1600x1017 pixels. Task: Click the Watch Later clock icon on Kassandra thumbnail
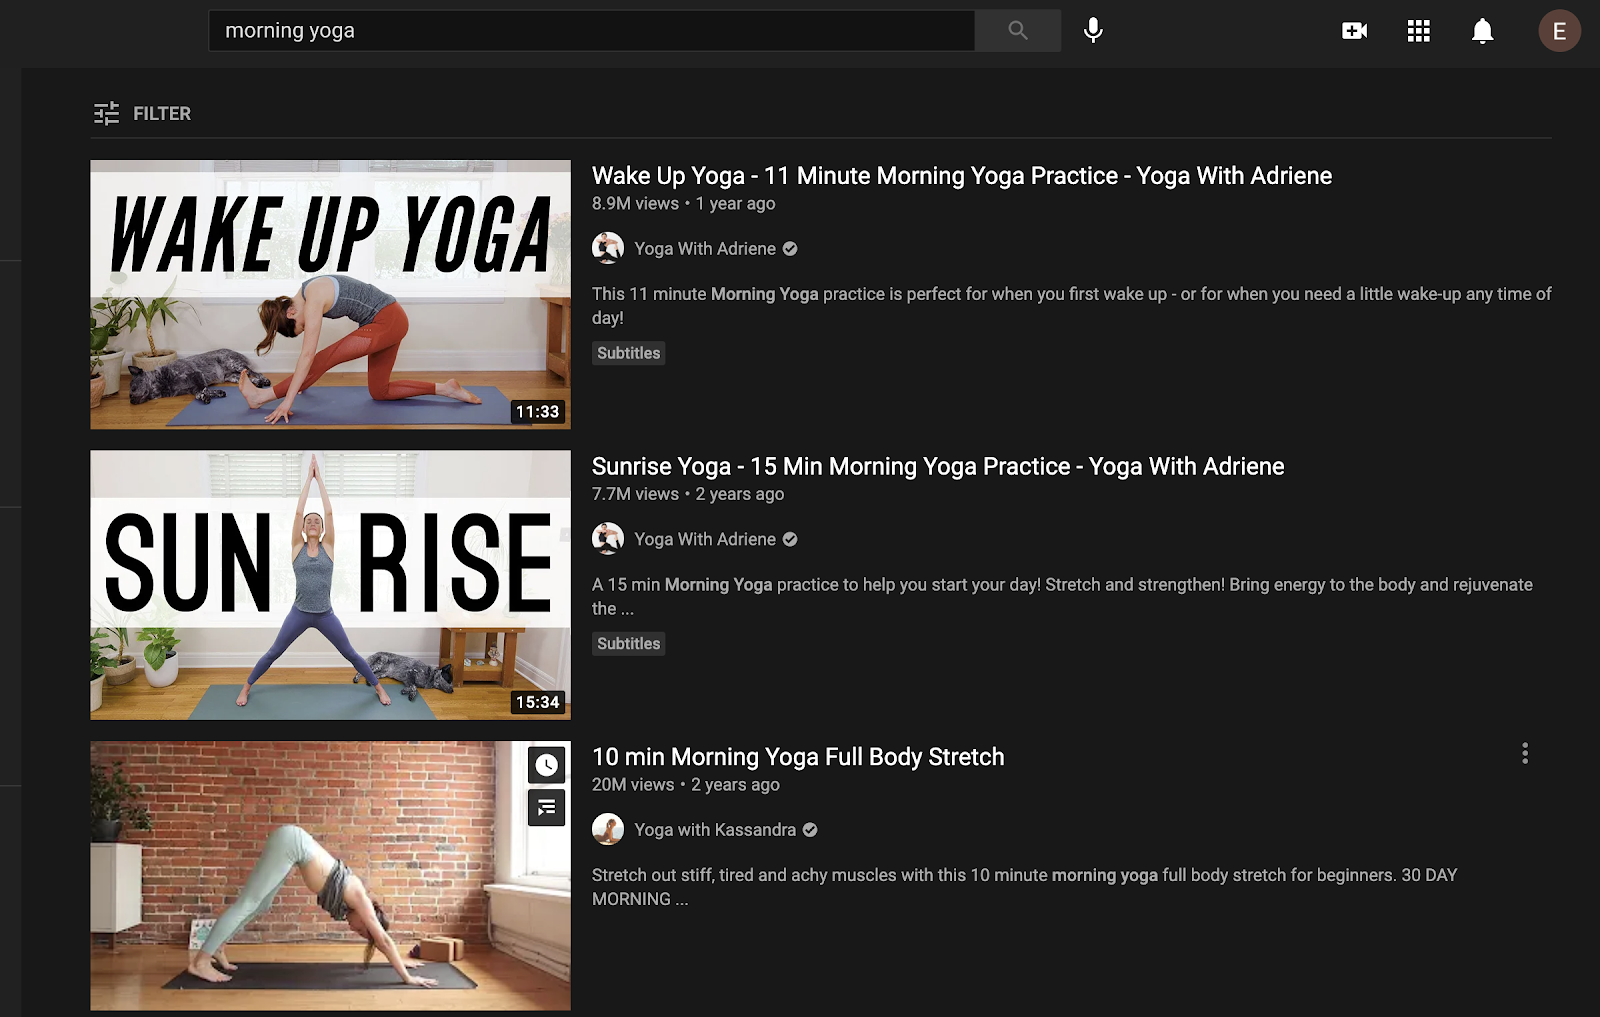click(x=546, y=765)
